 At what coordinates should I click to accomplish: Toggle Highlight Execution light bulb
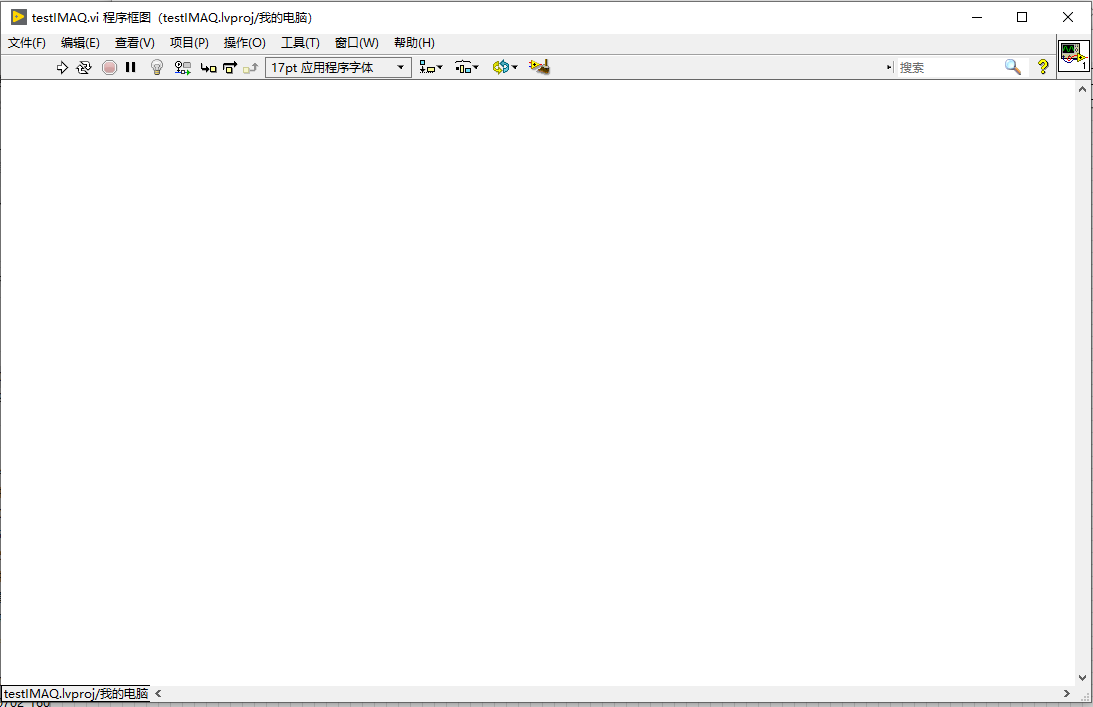157,68
